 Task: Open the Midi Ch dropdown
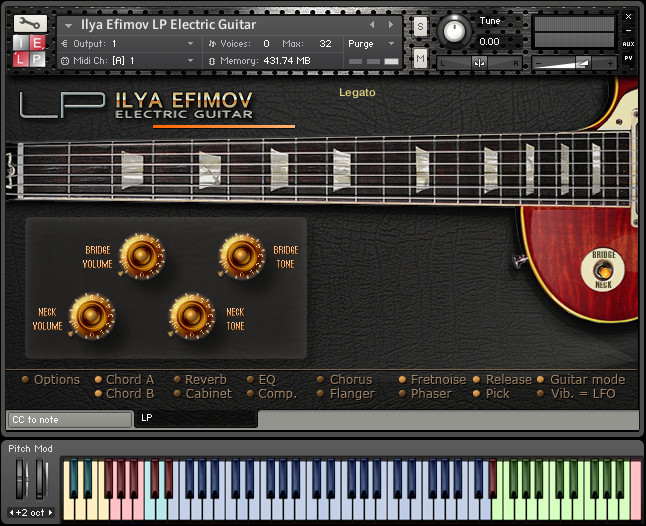tap(191, 61)
